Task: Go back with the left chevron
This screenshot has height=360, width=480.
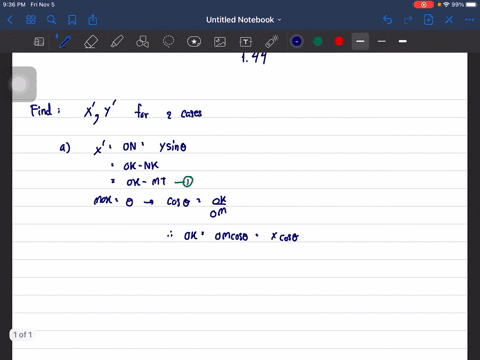Action: pos(10,20)
